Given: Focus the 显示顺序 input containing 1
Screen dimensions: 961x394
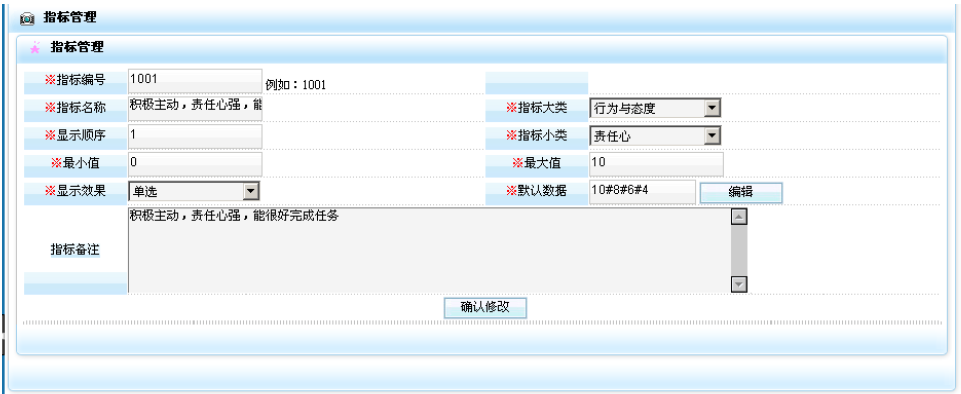Looking at the screenshot, I should point(195,136).
